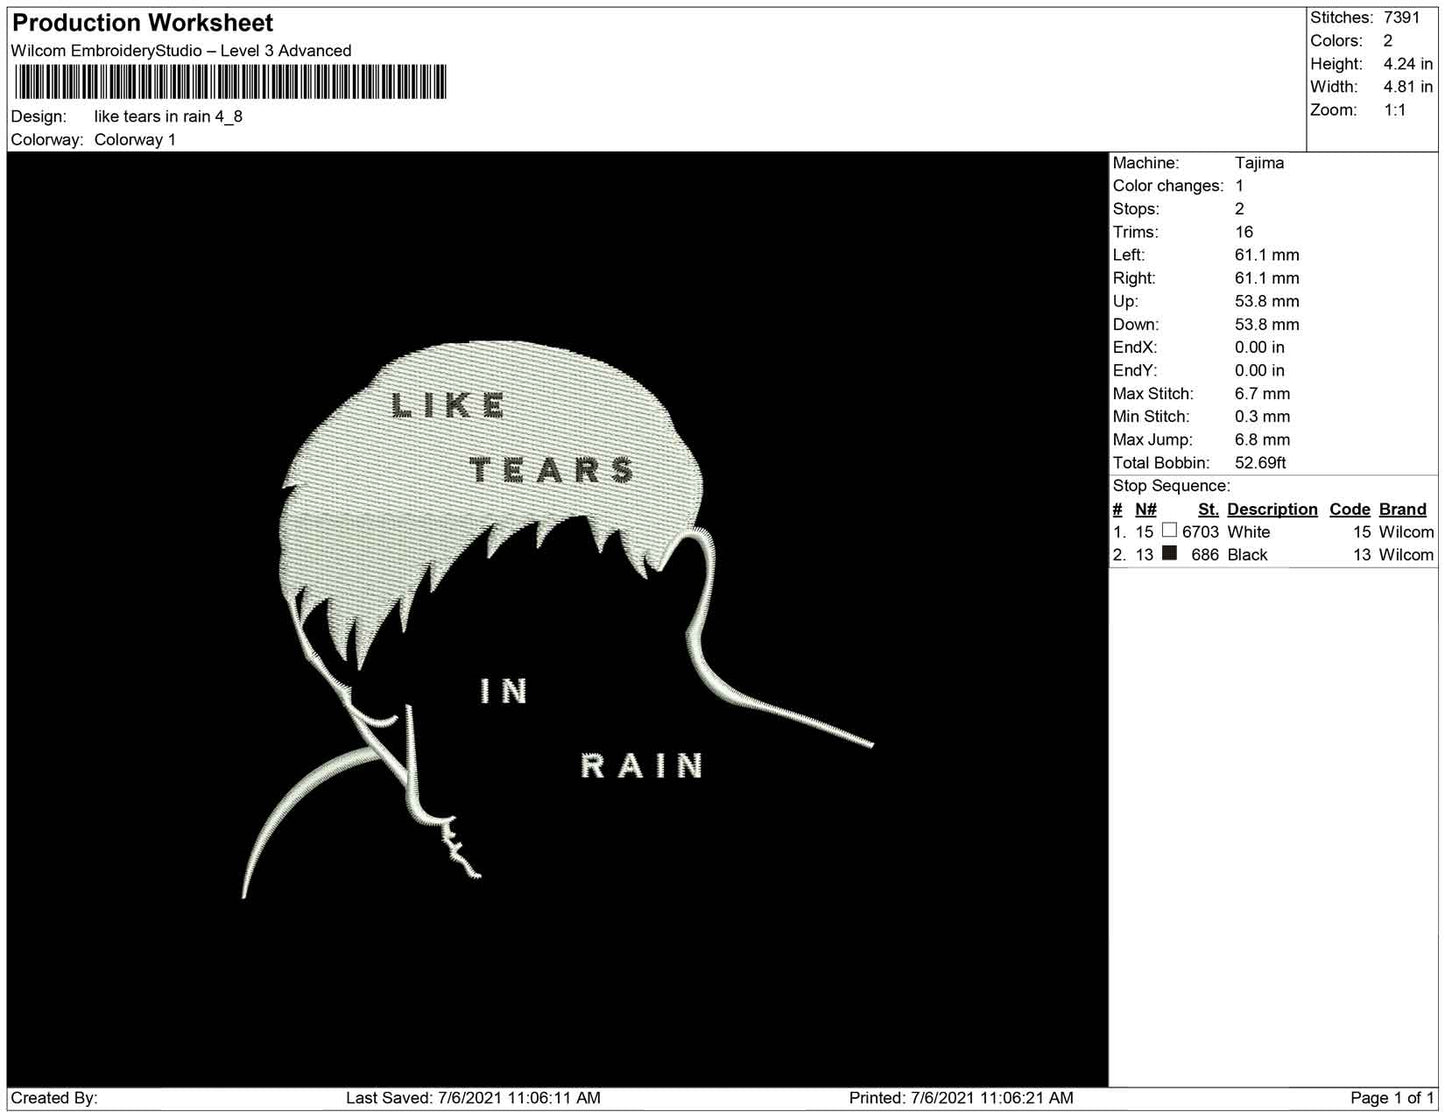Click the "Production Worksheet" title
1445x1112 pixels.
142,23
